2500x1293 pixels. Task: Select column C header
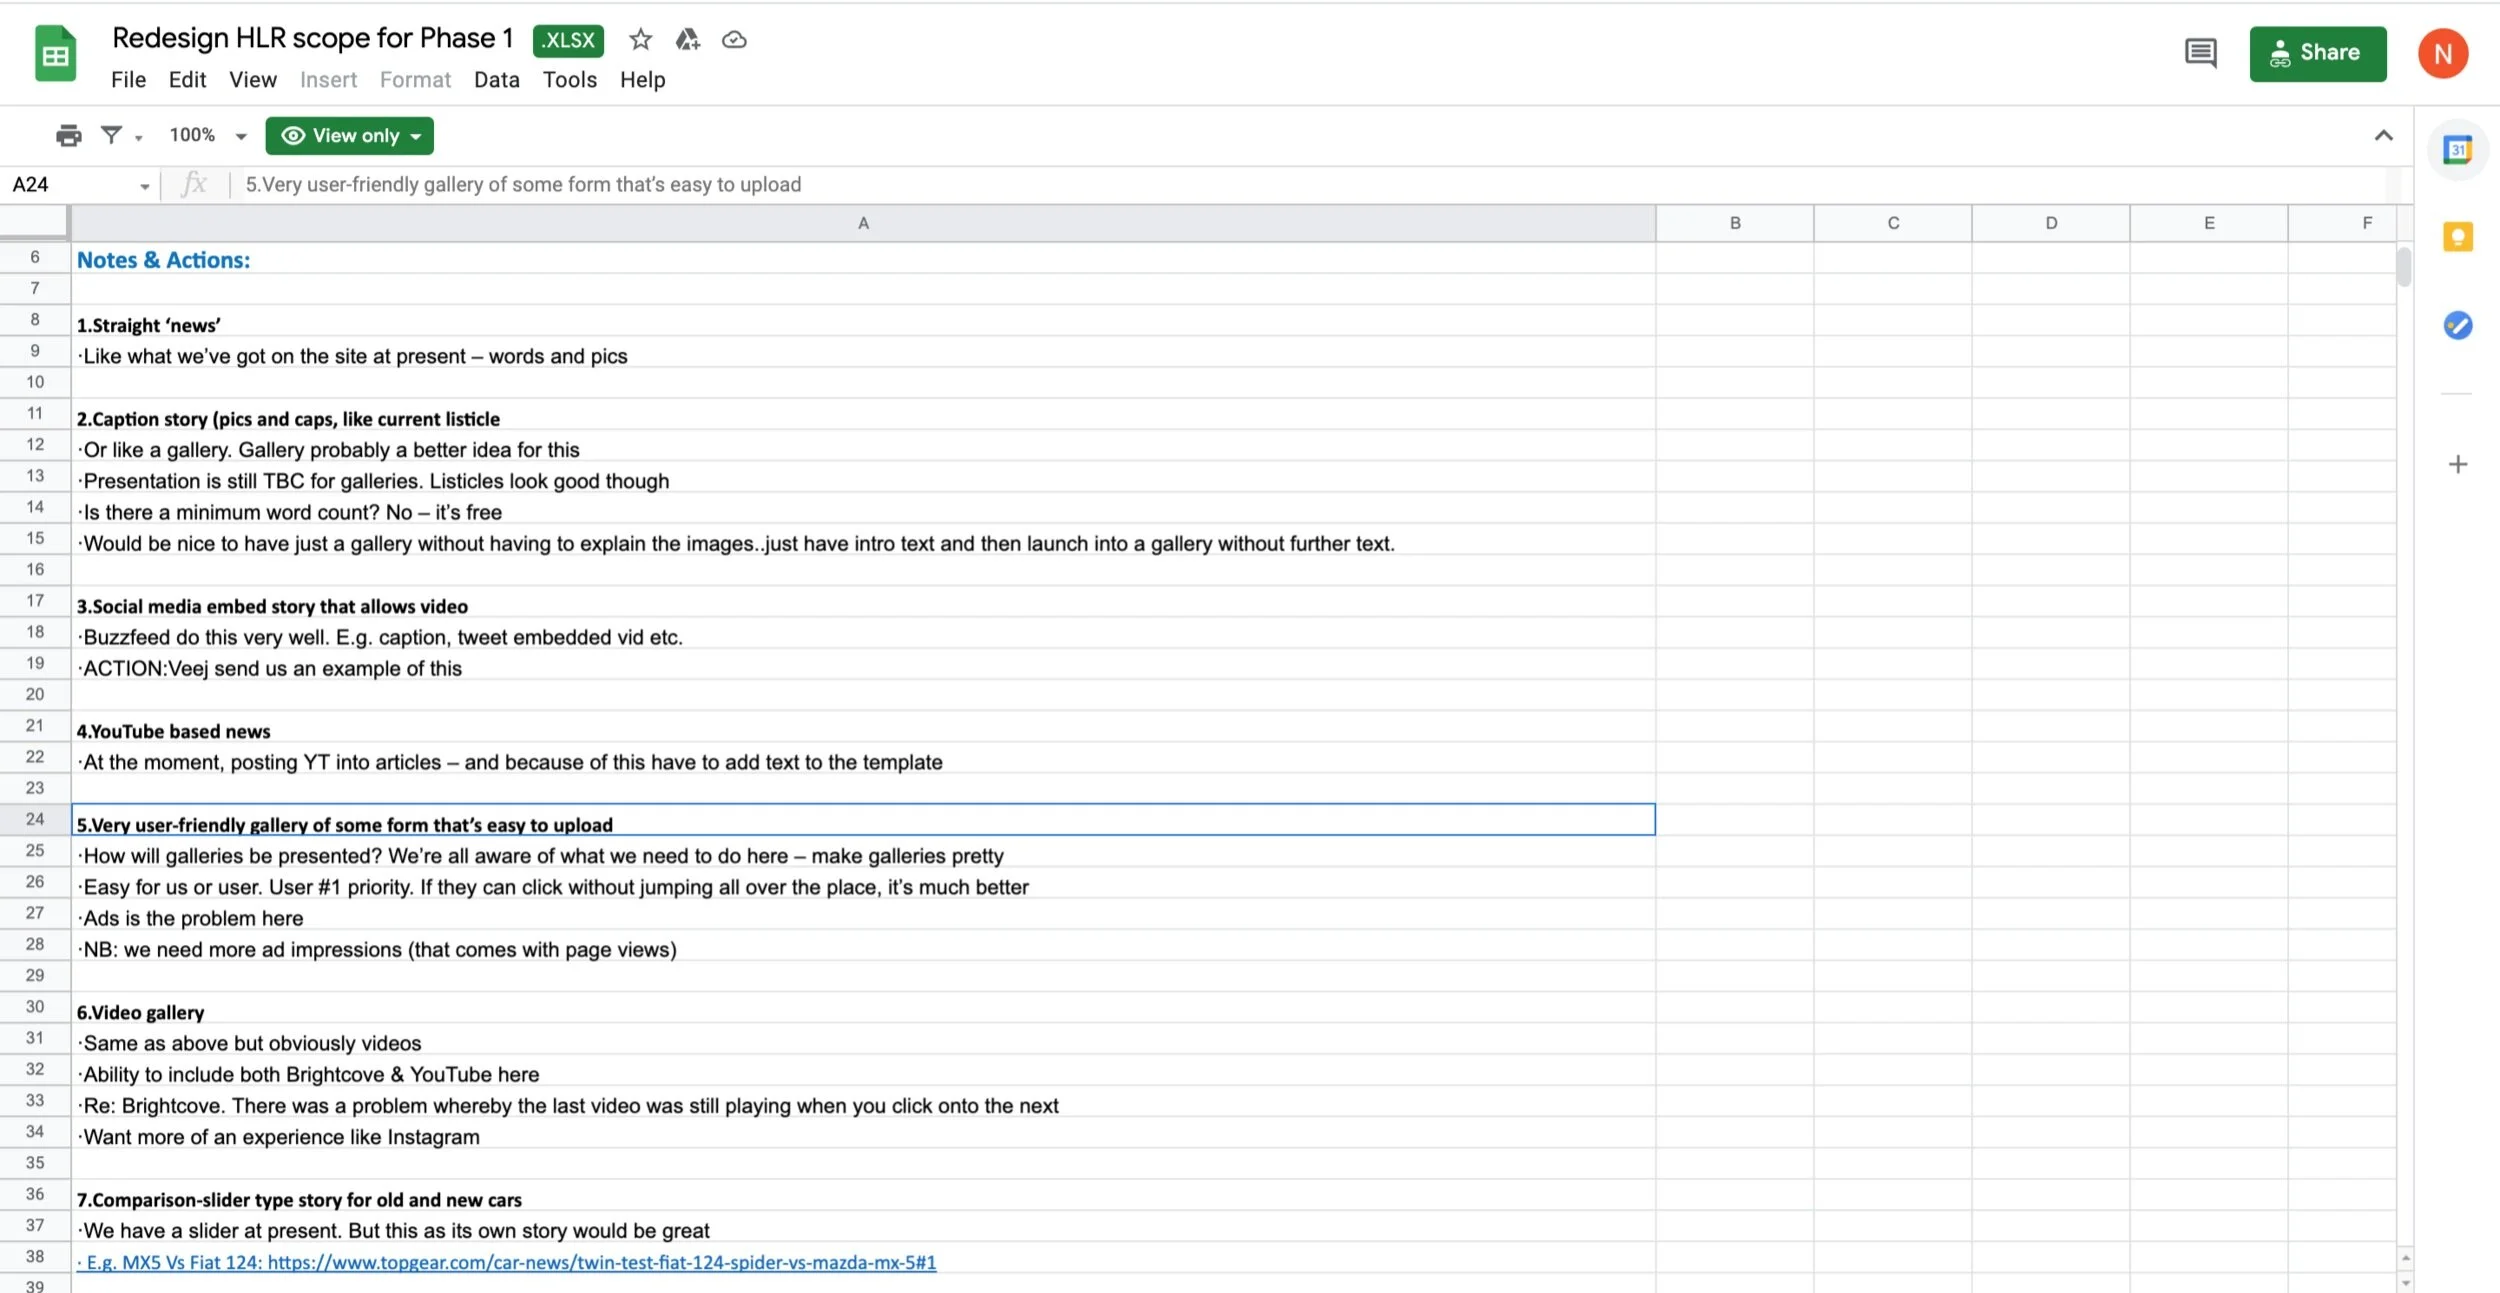(1892, 223)
